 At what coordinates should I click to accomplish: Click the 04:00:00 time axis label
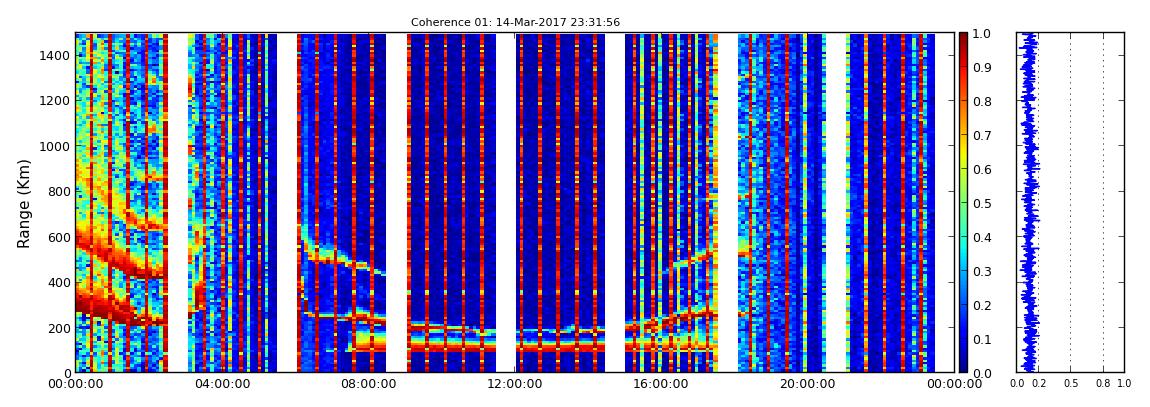pyautogui.click(x=224, y=383)
